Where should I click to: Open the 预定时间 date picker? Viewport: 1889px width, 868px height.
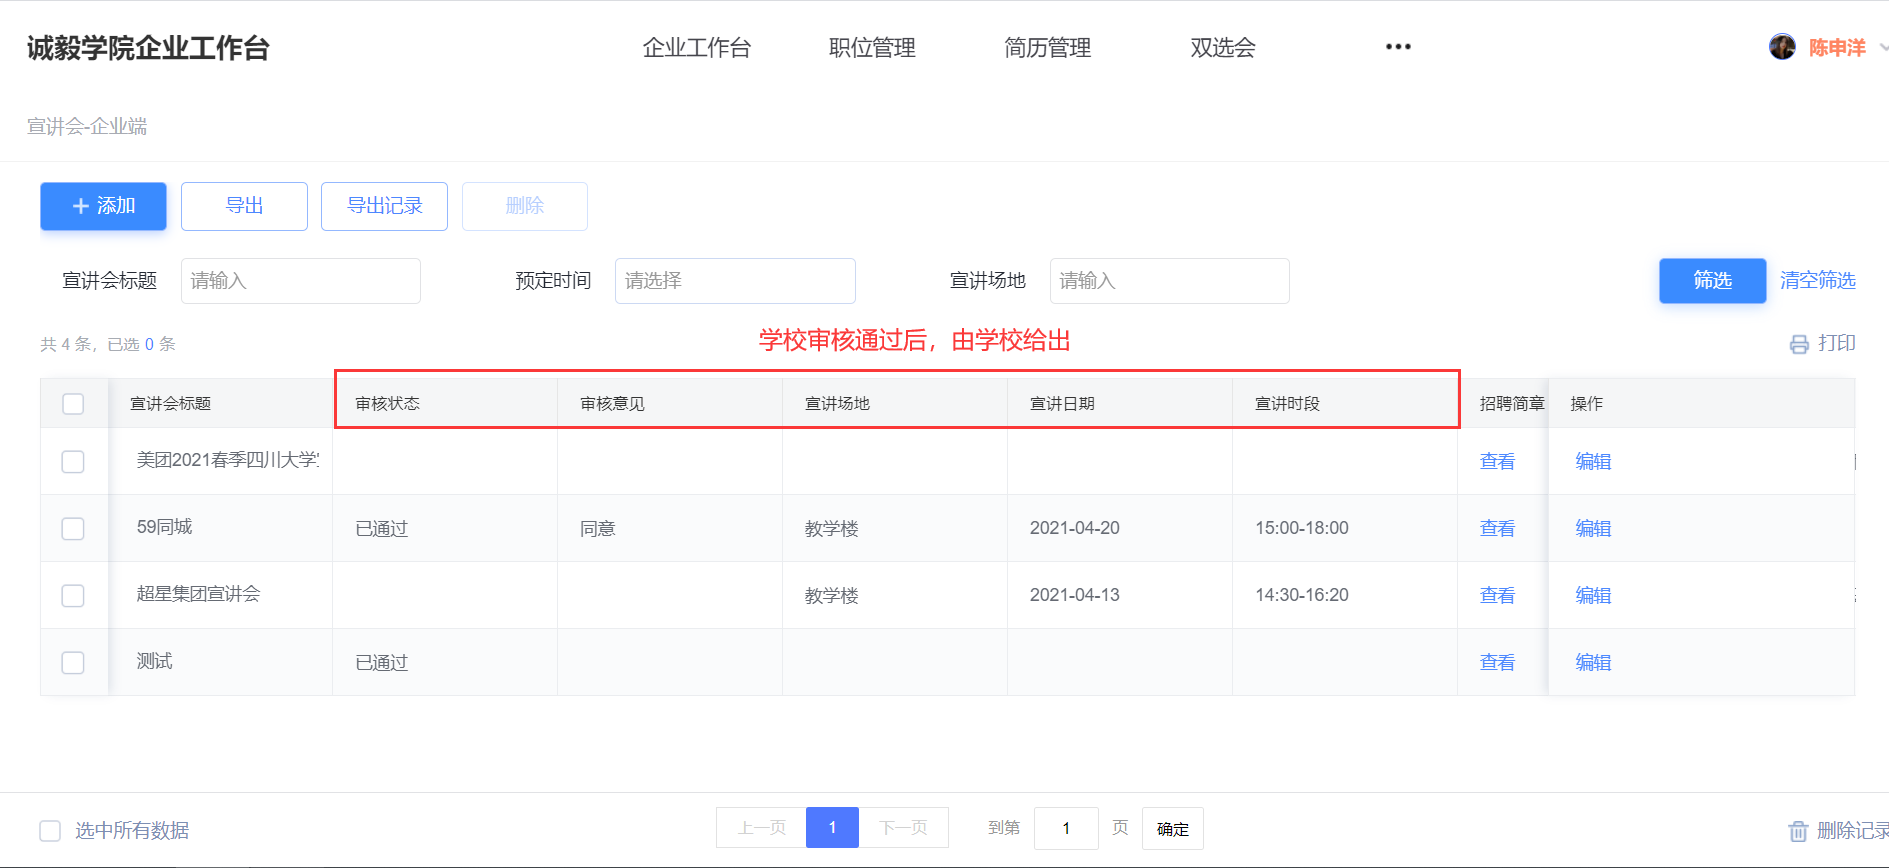[735, 281]
